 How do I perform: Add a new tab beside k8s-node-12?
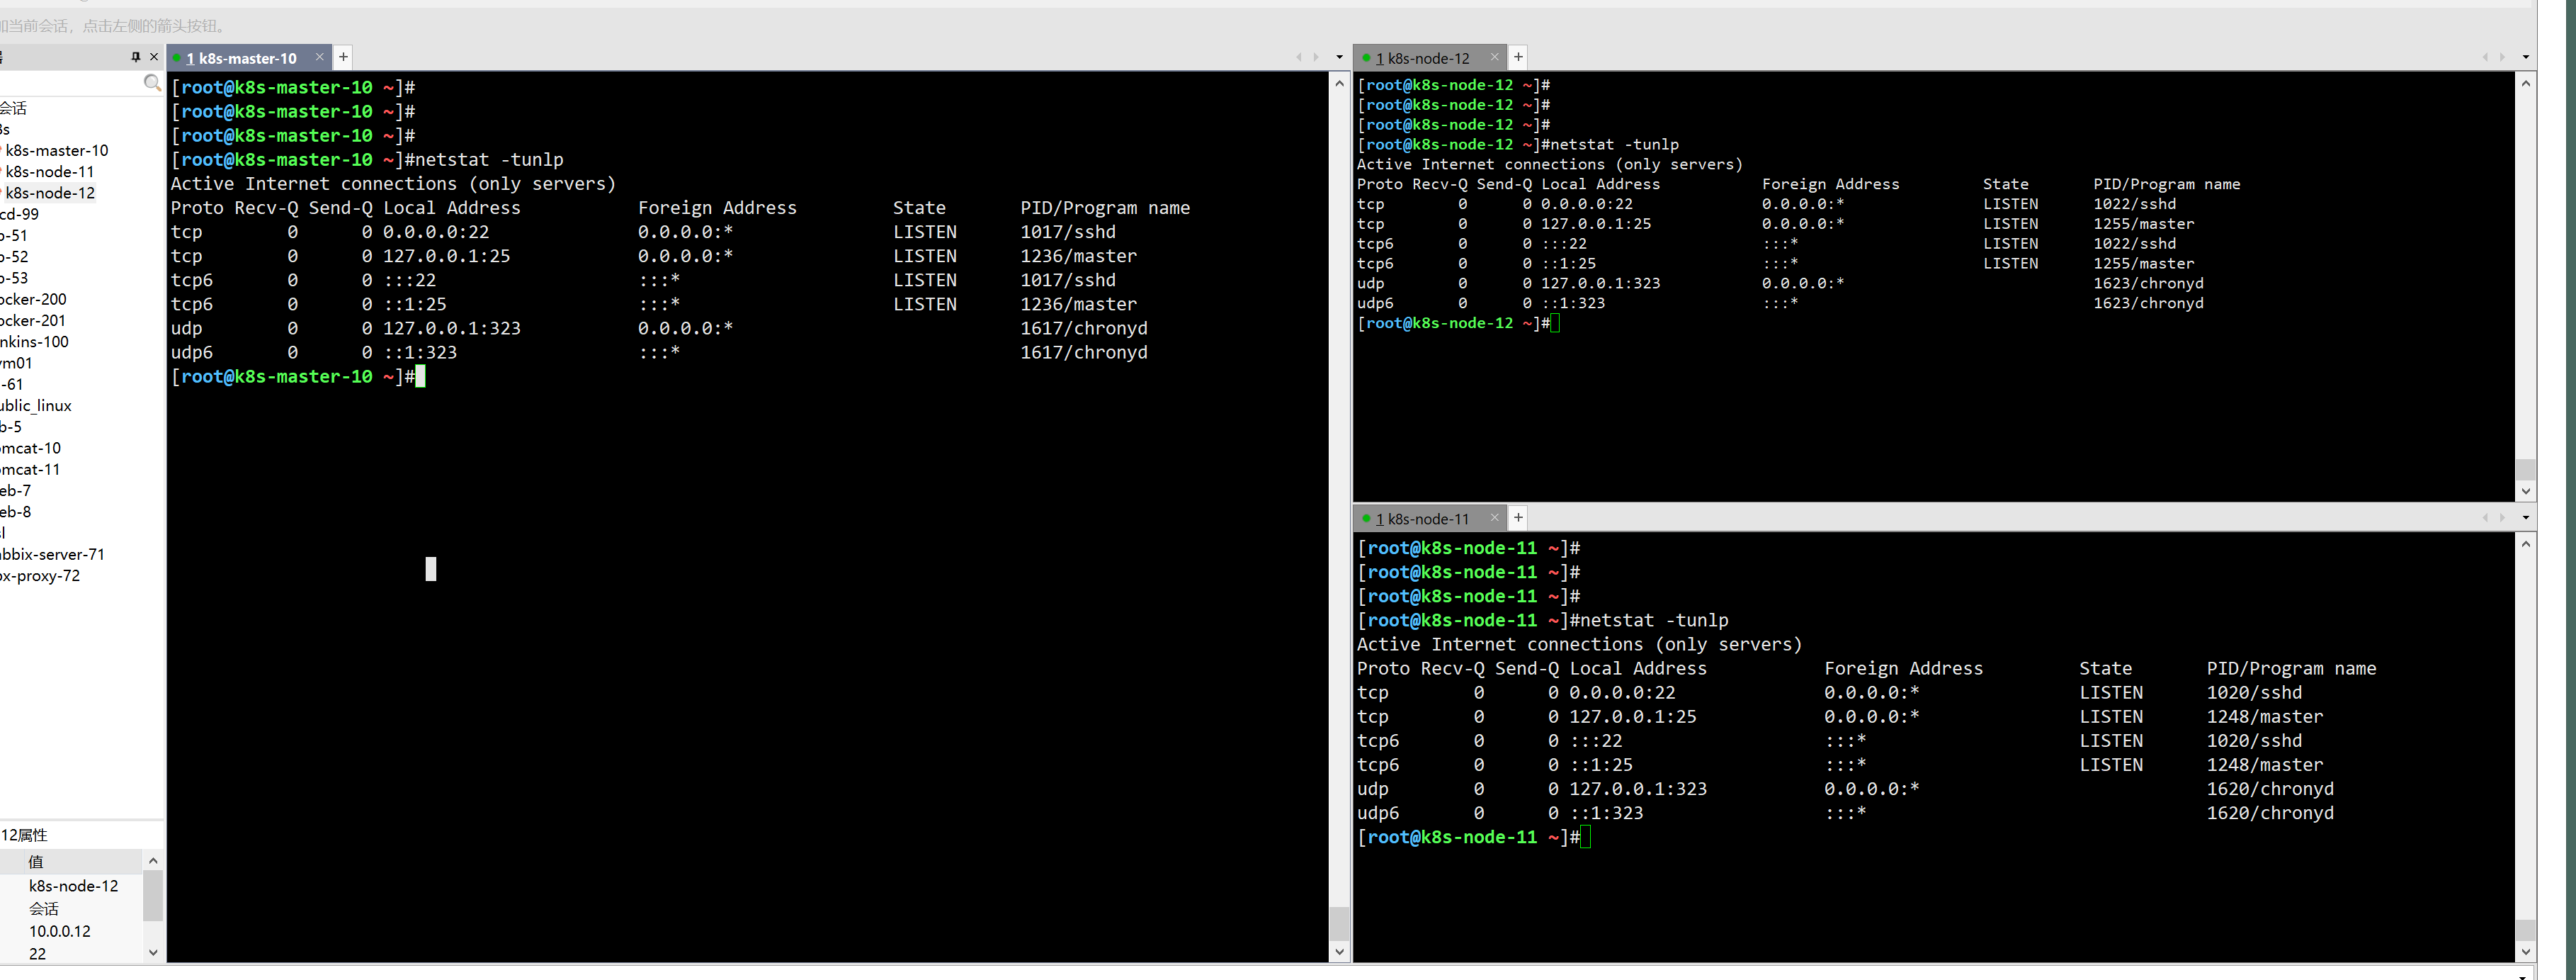[x=1518, y=57]
